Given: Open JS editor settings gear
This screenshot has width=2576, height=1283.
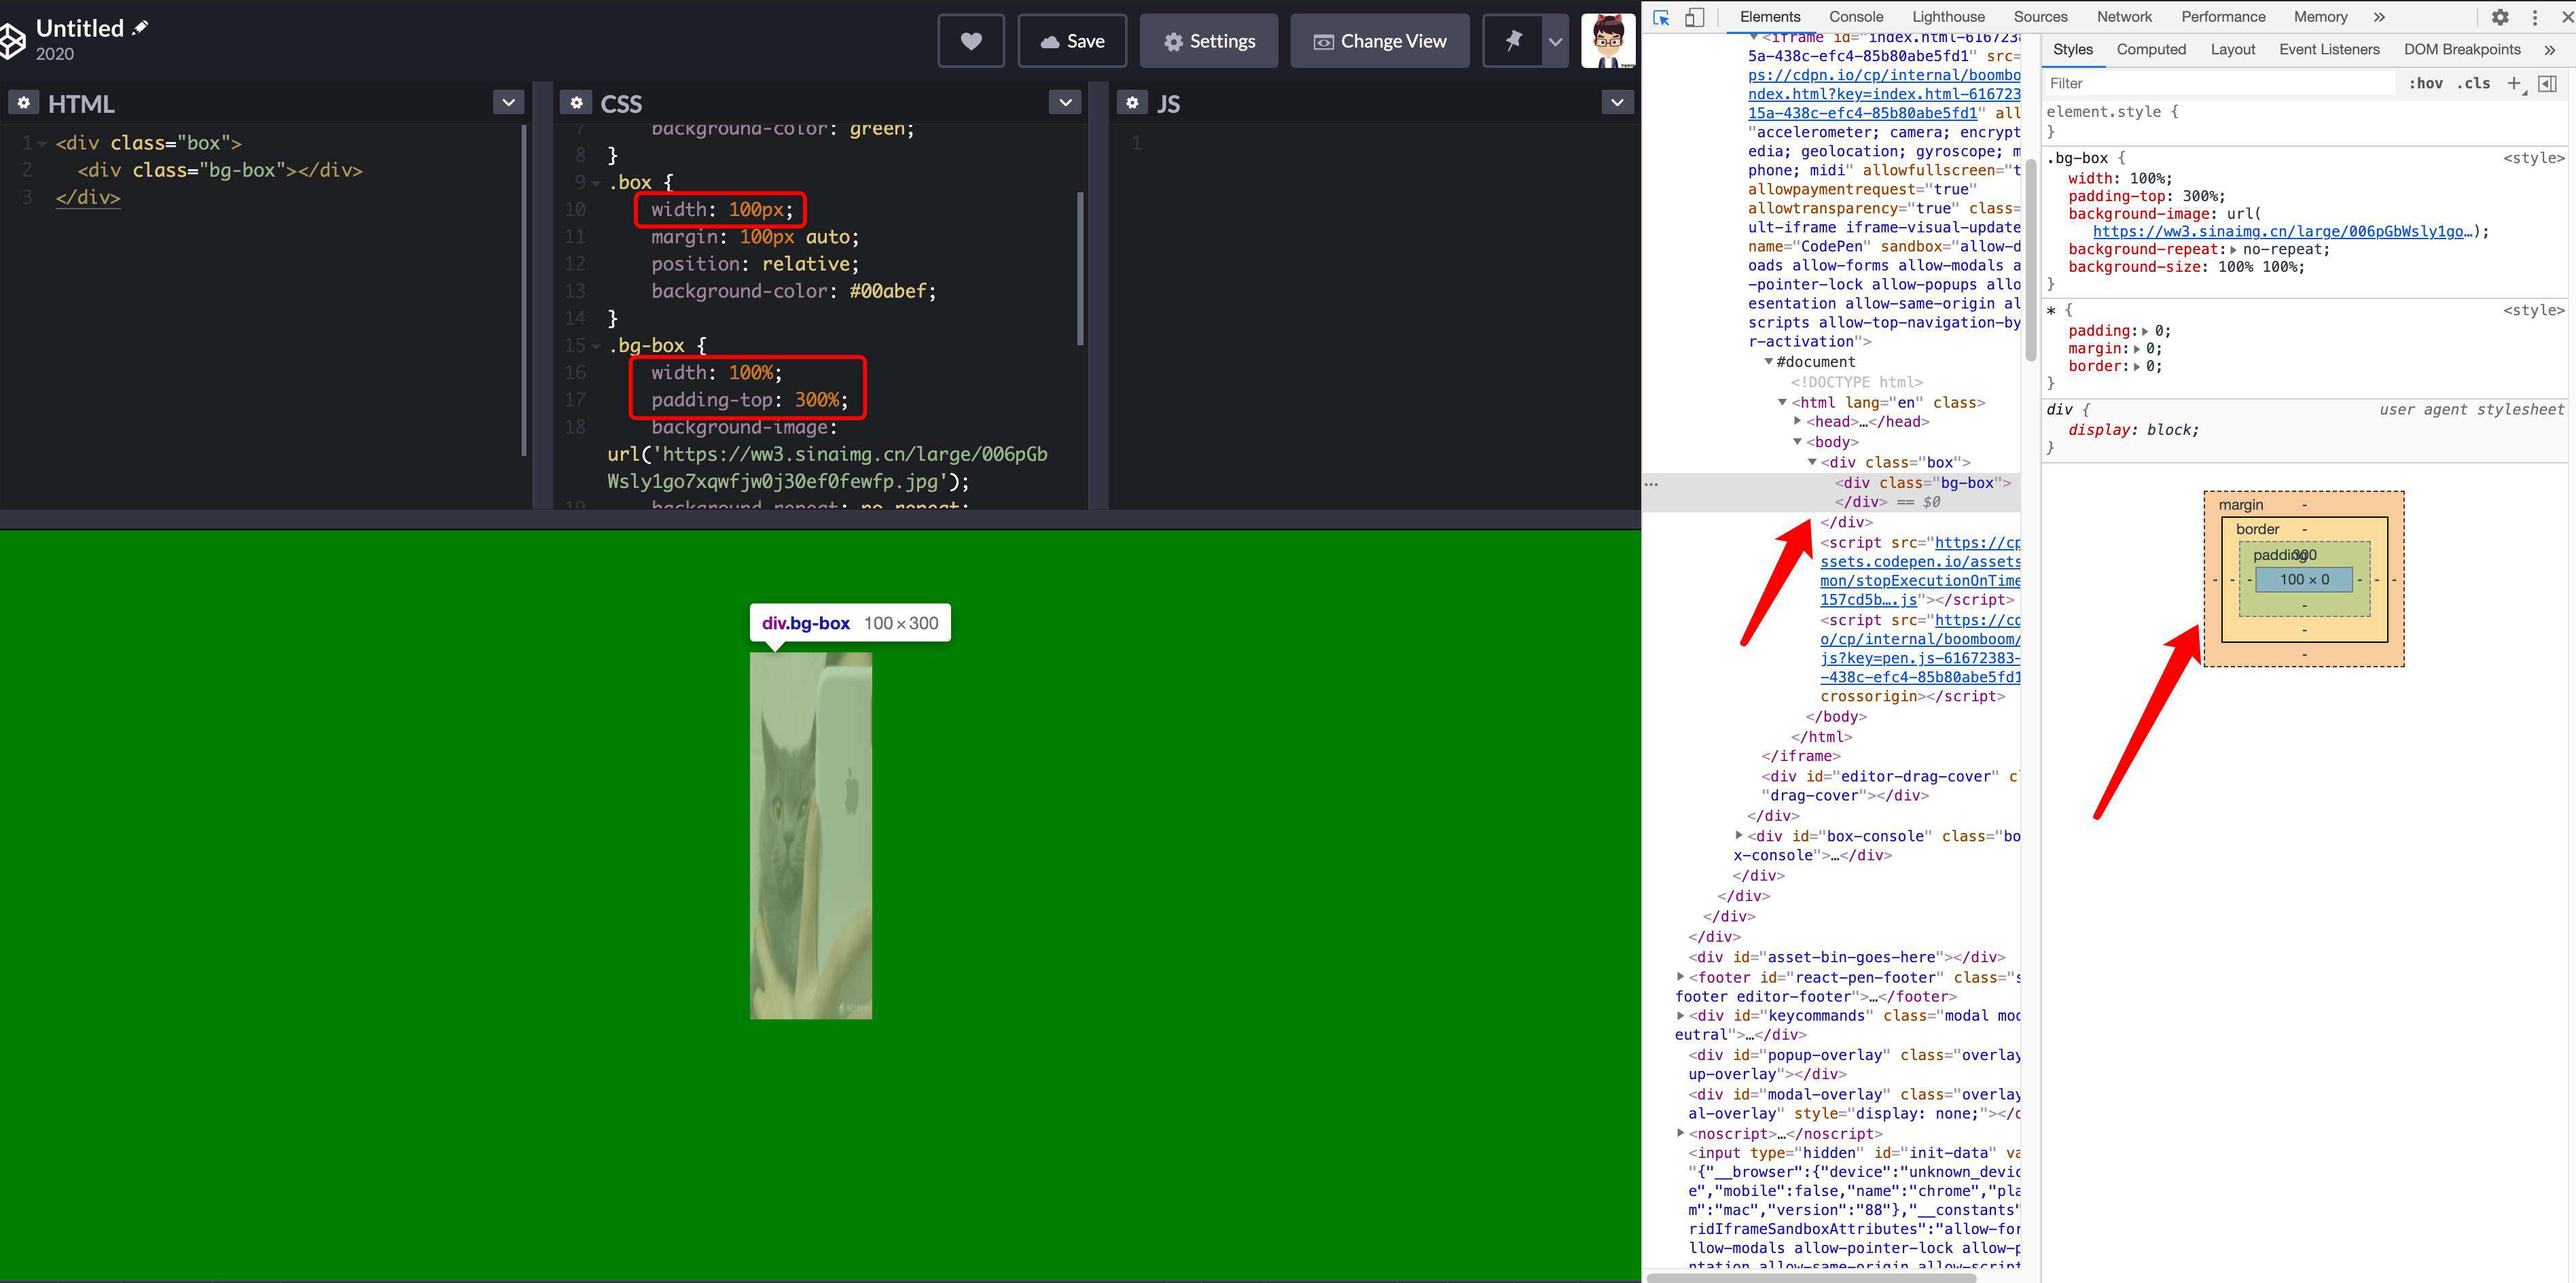Looking at the screenshot, I should click(1131, 103).
